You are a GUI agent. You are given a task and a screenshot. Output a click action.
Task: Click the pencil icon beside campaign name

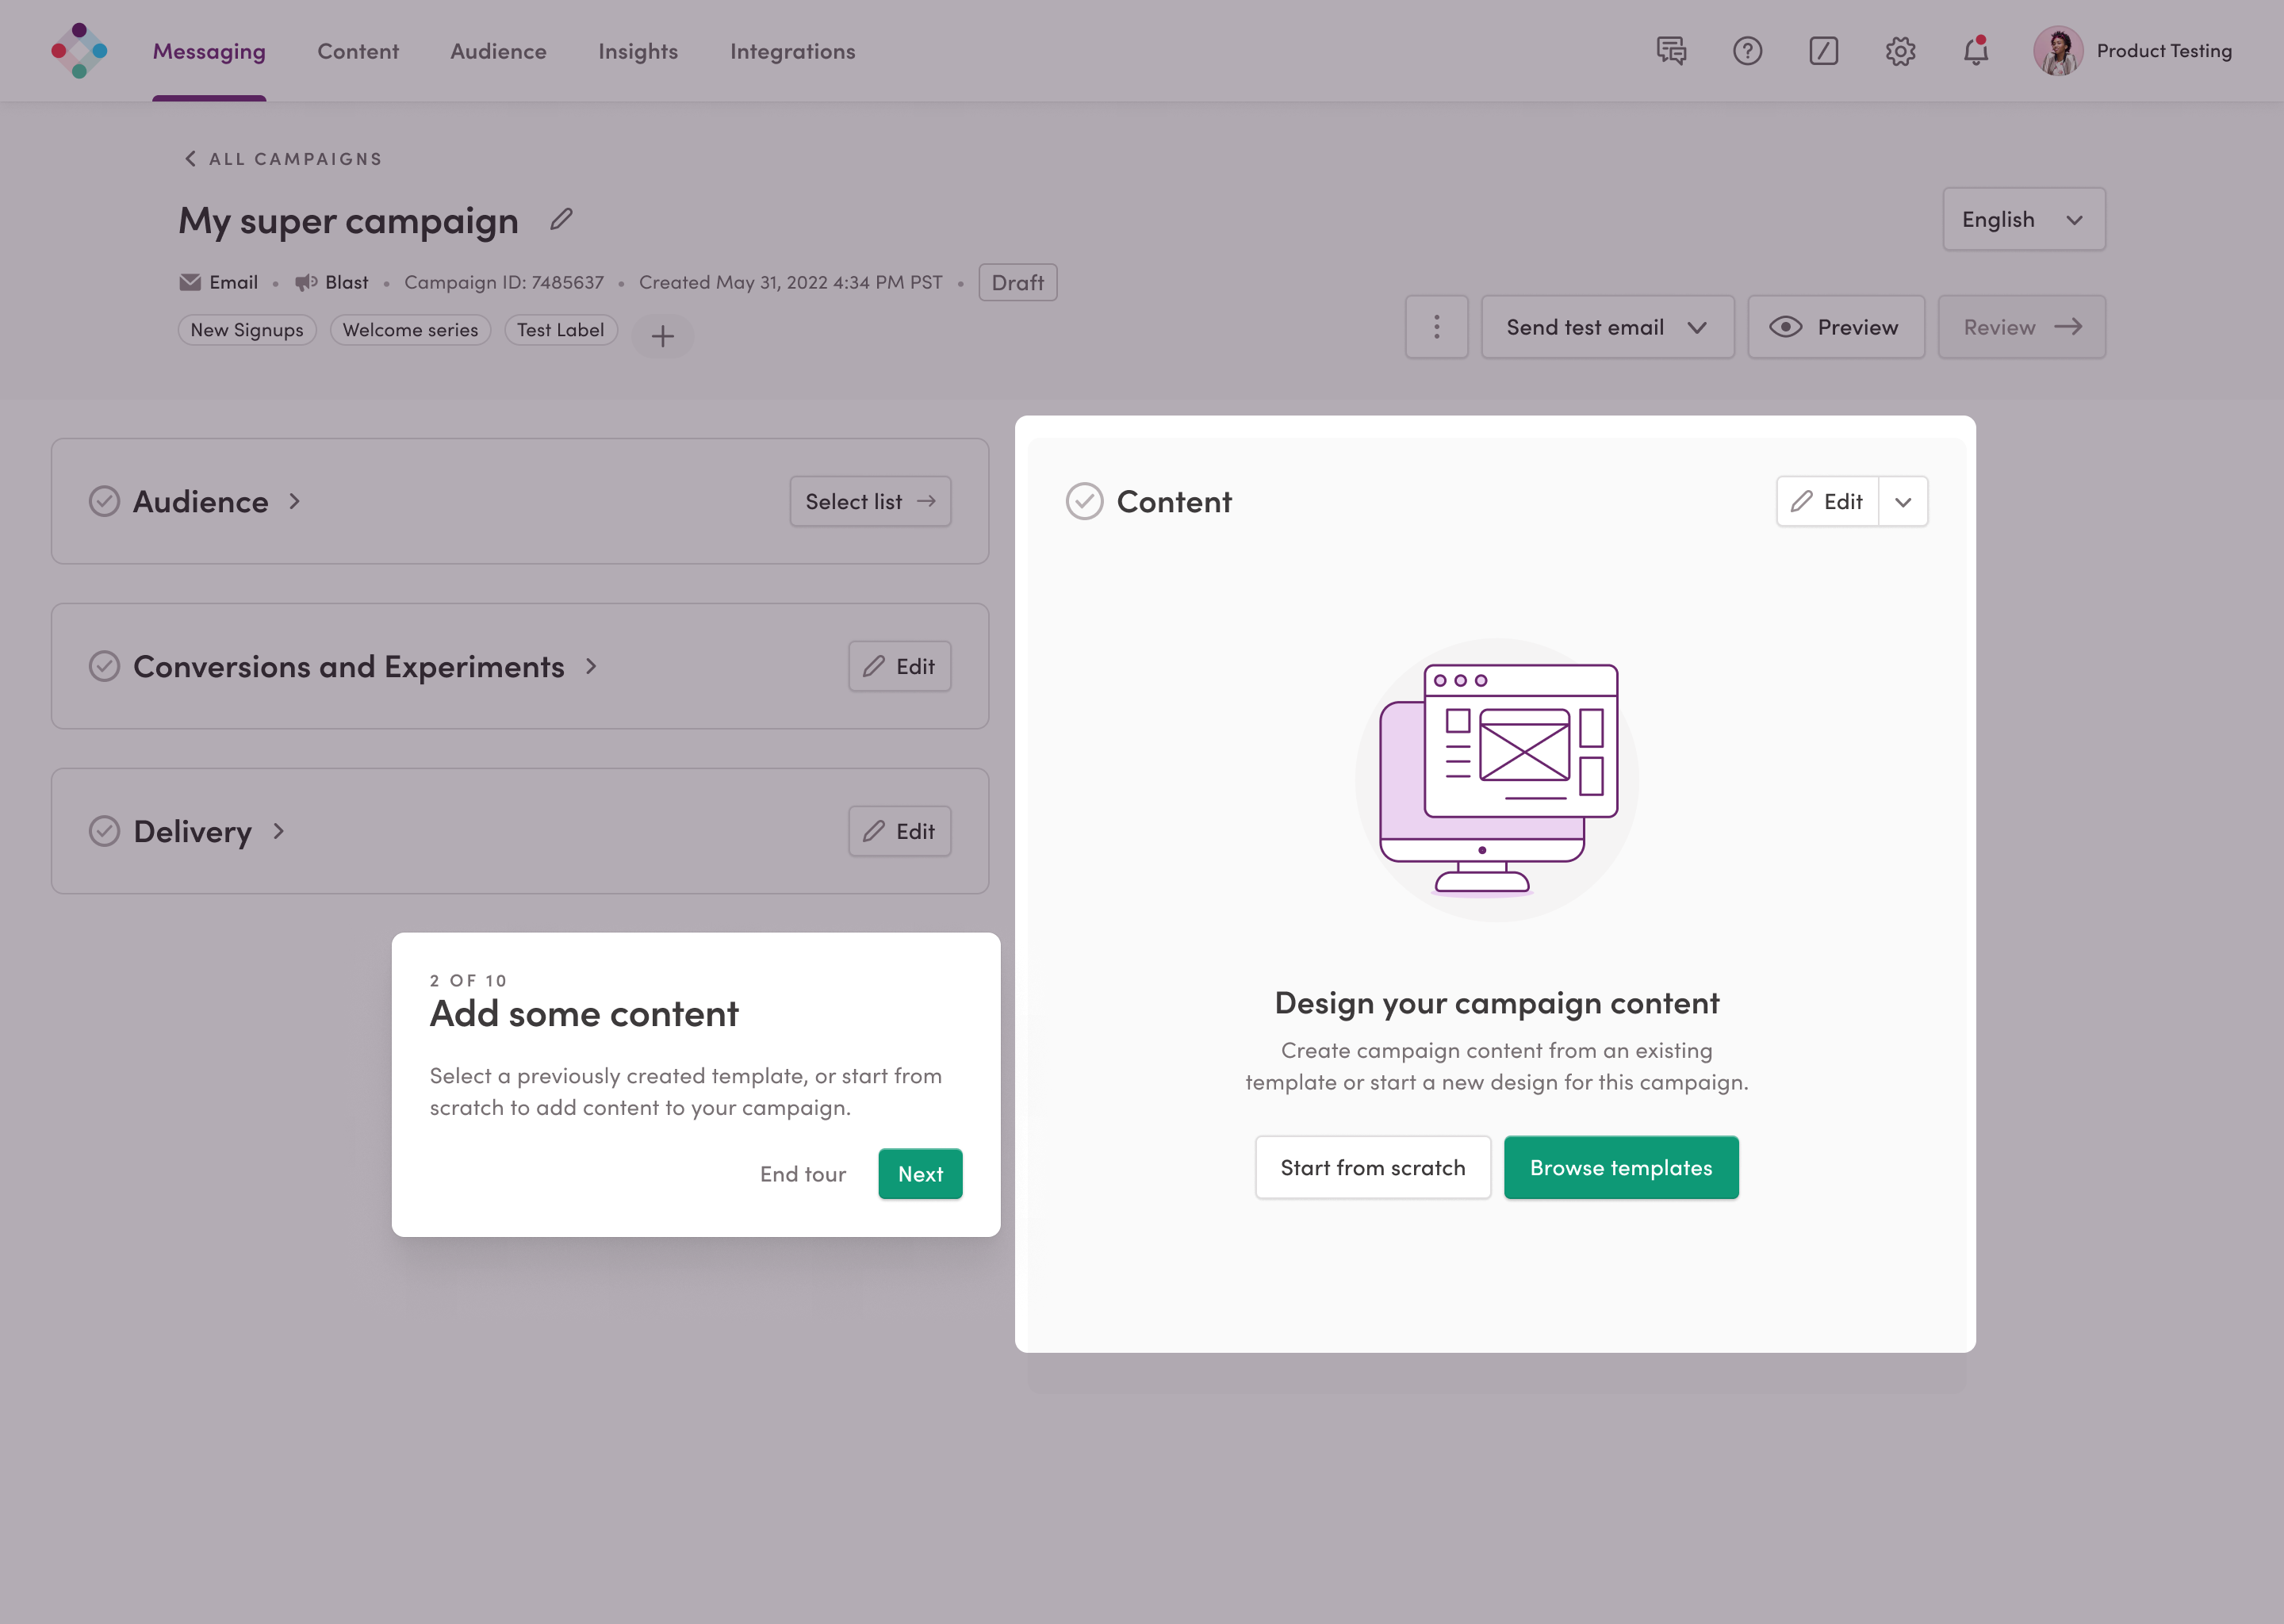561,219
